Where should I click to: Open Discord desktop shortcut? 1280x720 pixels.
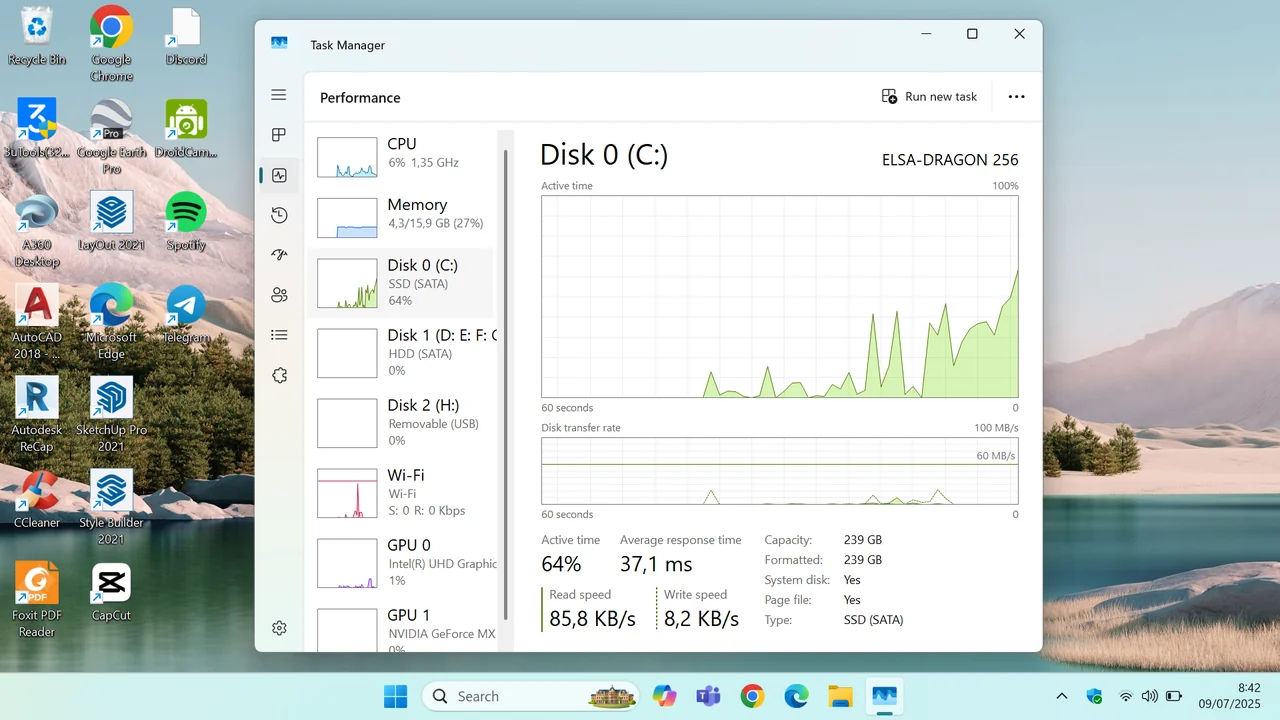186,36
